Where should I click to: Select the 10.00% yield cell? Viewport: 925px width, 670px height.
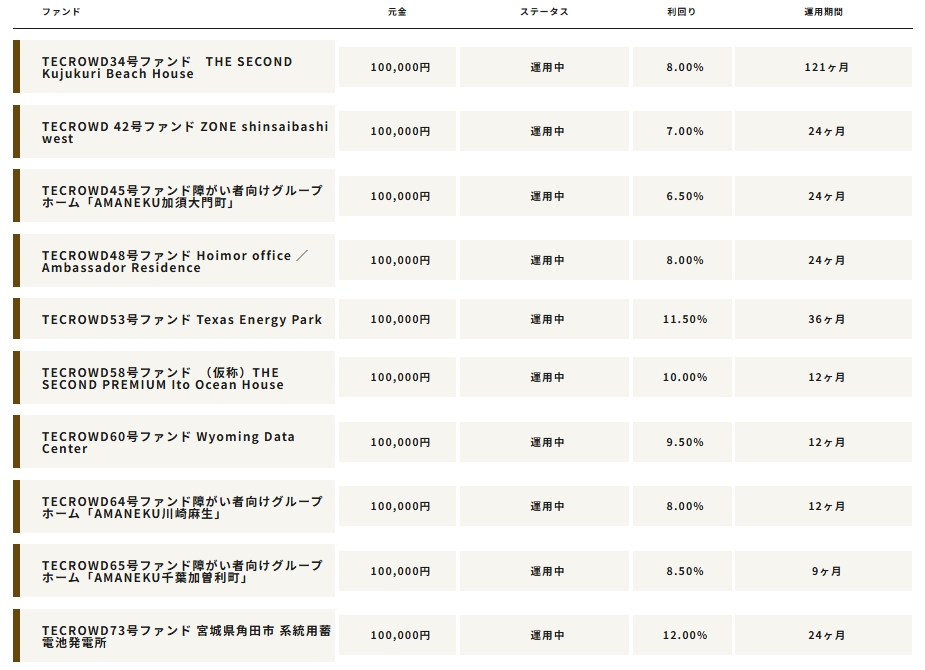[683, 377]
